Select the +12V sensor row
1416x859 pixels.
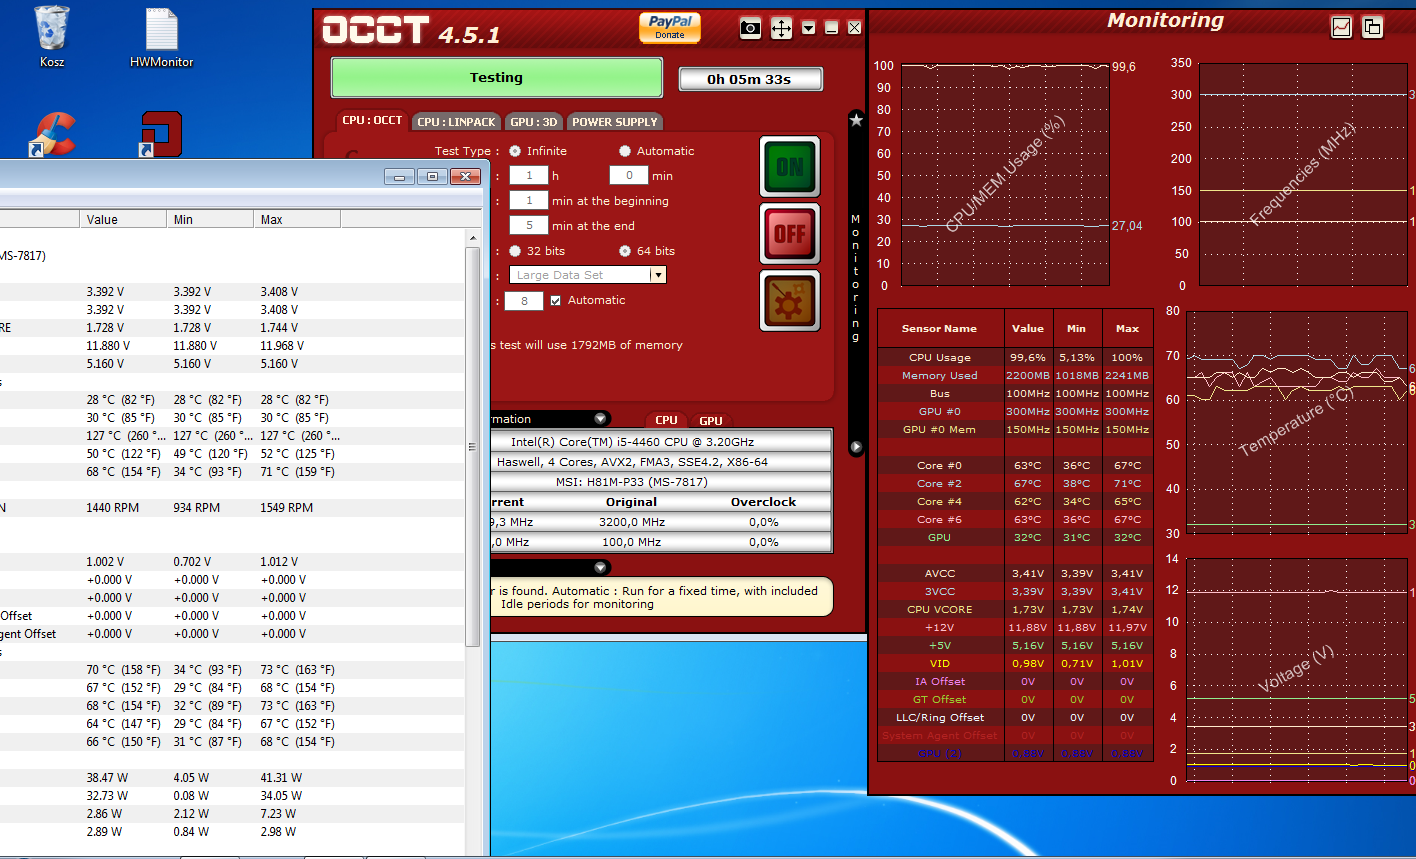click(1015, 627)
